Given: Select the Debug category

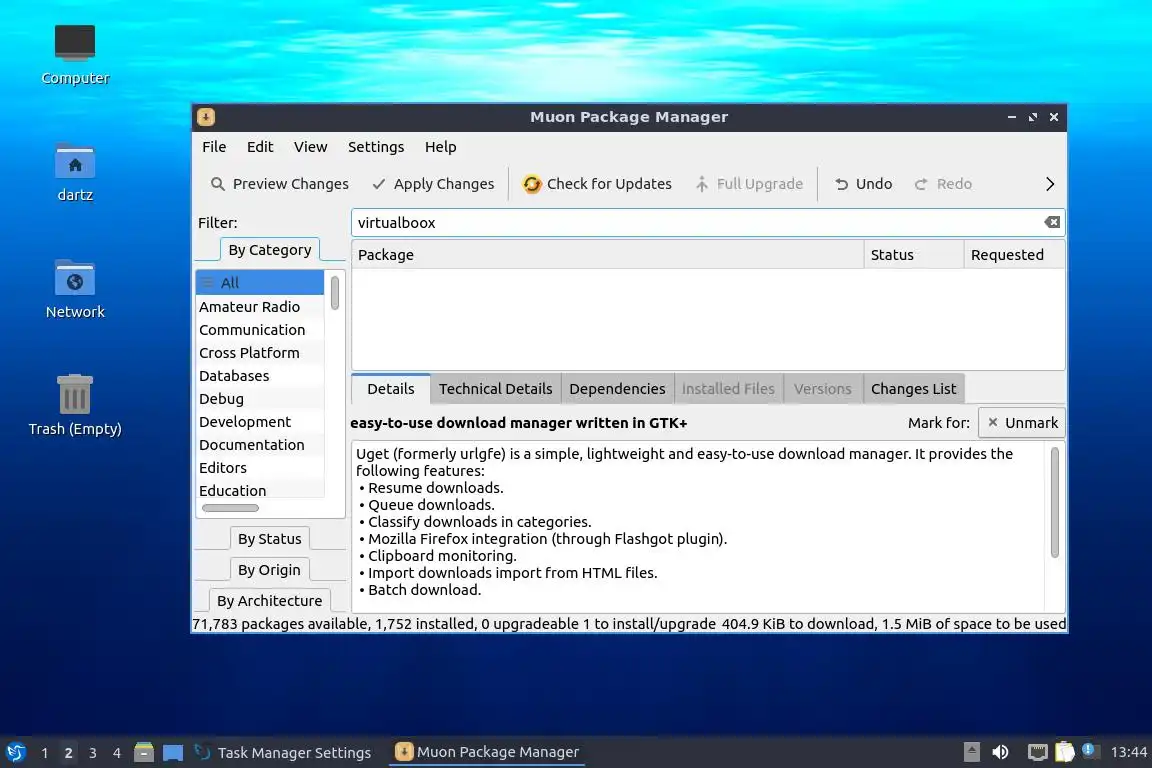Looking at the screenshot, I should [x=260, y=398].
